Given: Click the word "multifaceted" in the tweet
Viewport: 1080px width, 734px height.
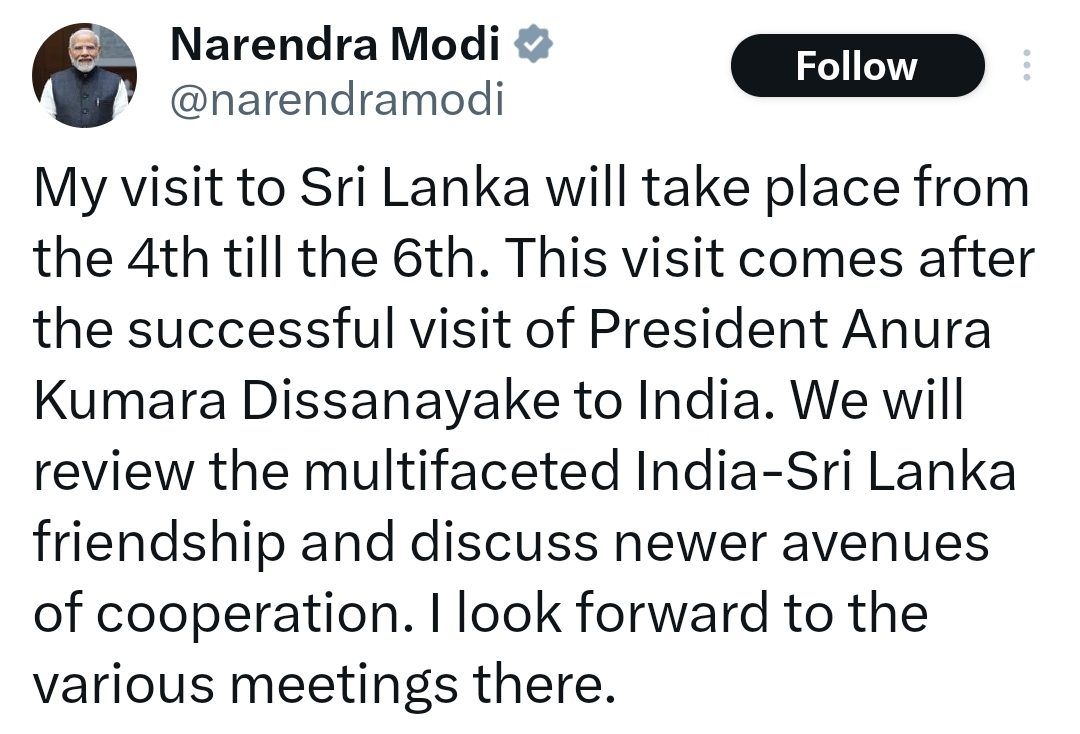Looking at the screenshot, I should point(462,472).
